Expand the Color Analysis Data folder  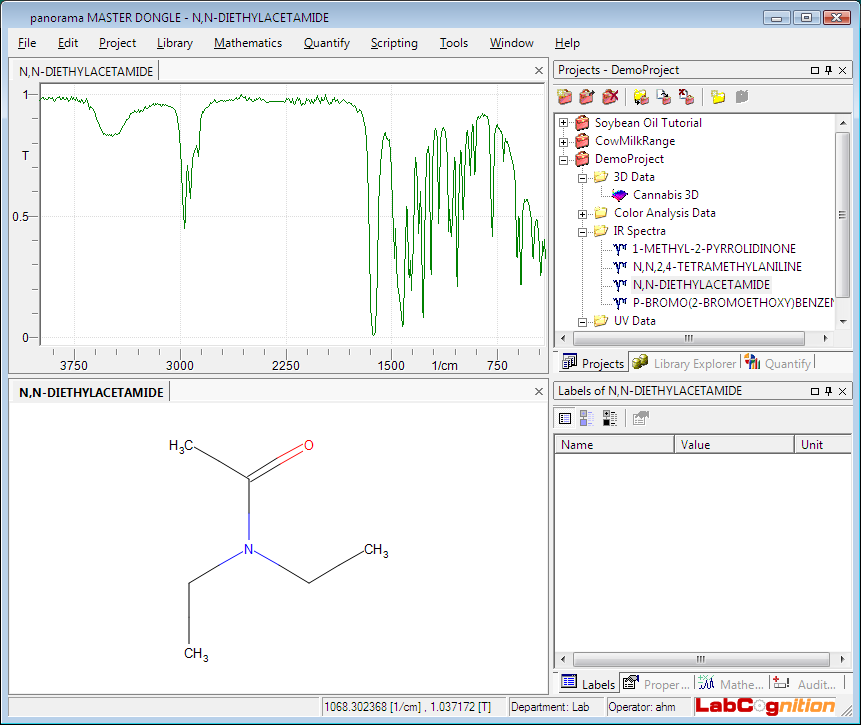pyautogui.click(x=583, y=213)
